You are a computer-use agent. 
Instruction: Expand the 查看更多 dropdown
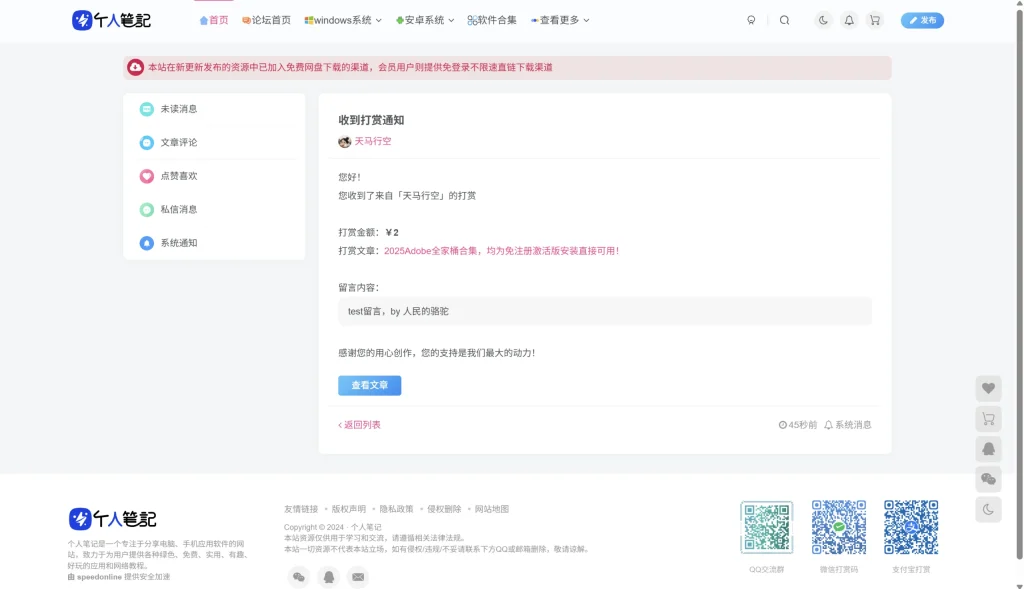point(559,19)
